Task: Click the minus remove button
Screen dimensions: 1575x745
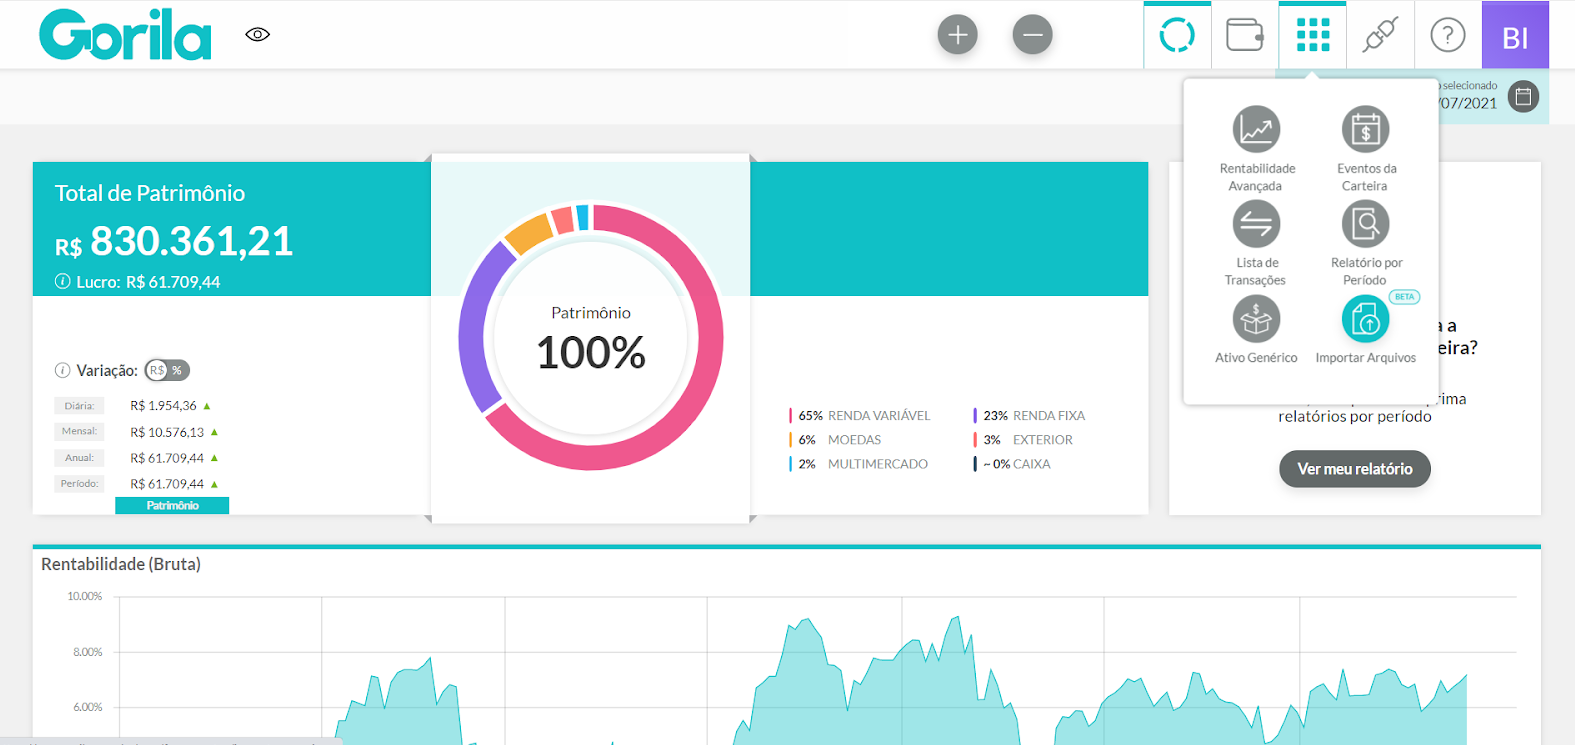Action: (1032, 35)
